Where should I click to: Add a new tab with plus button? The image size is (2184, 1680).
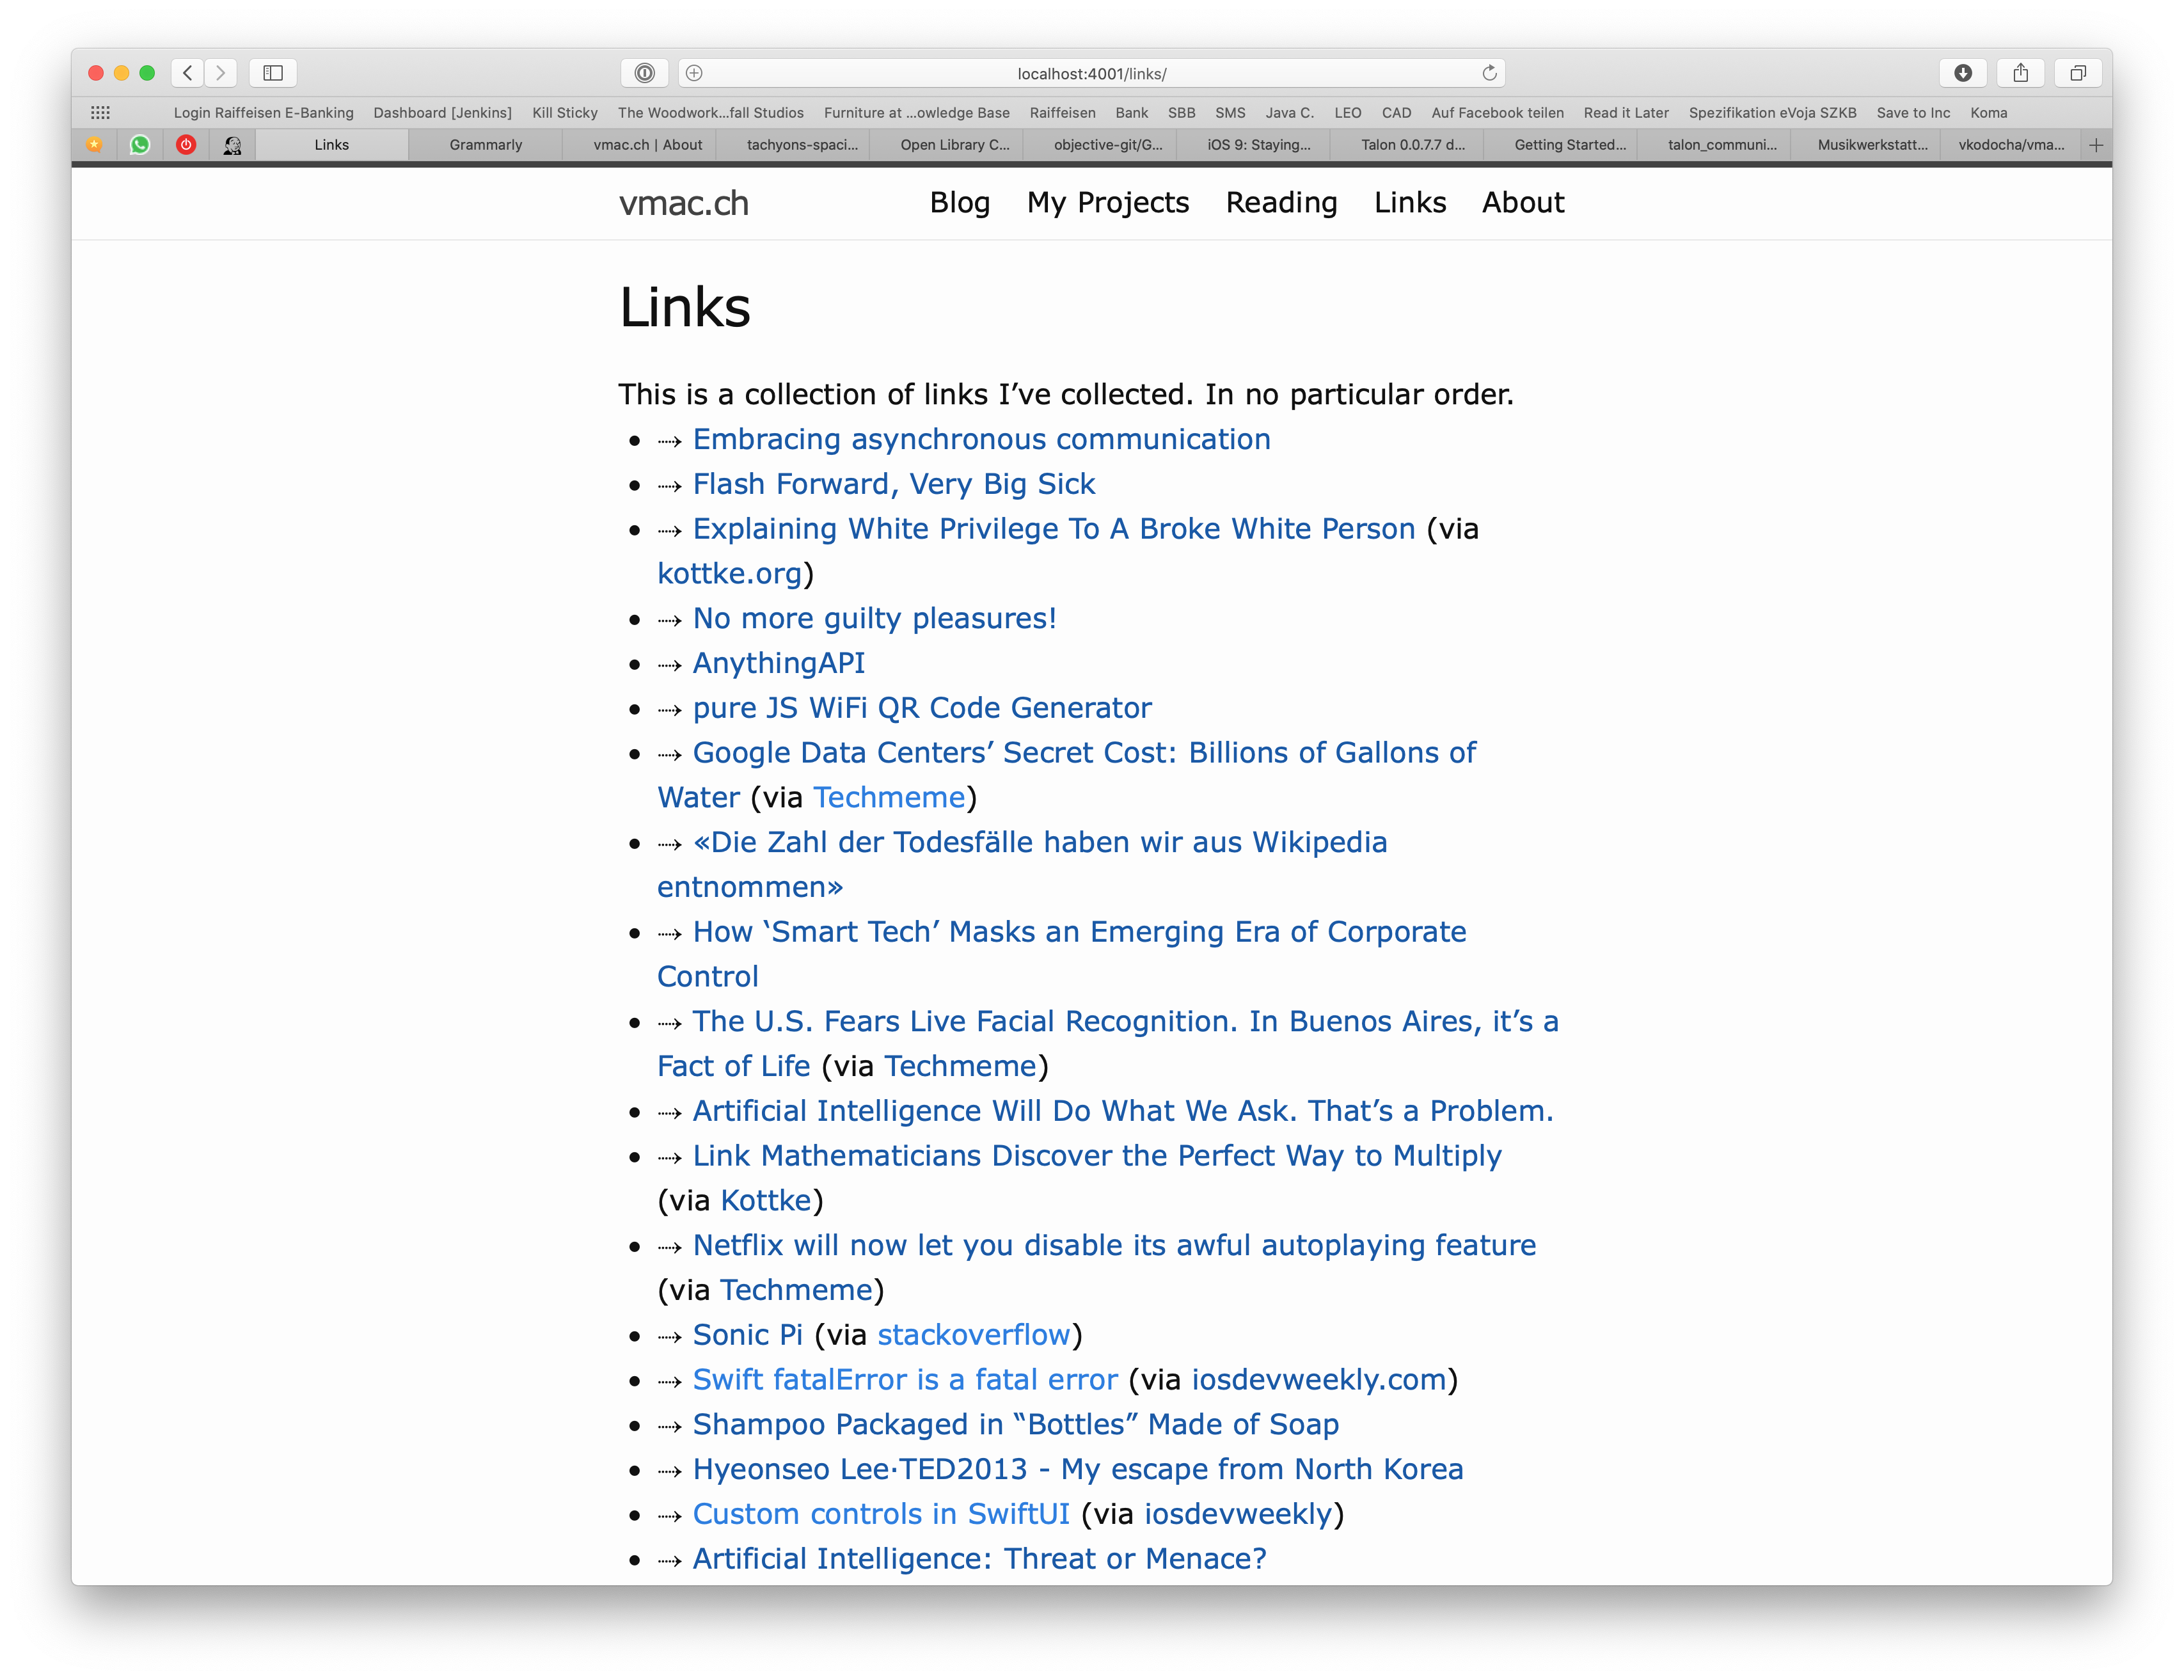click(x=2096, y=145)
